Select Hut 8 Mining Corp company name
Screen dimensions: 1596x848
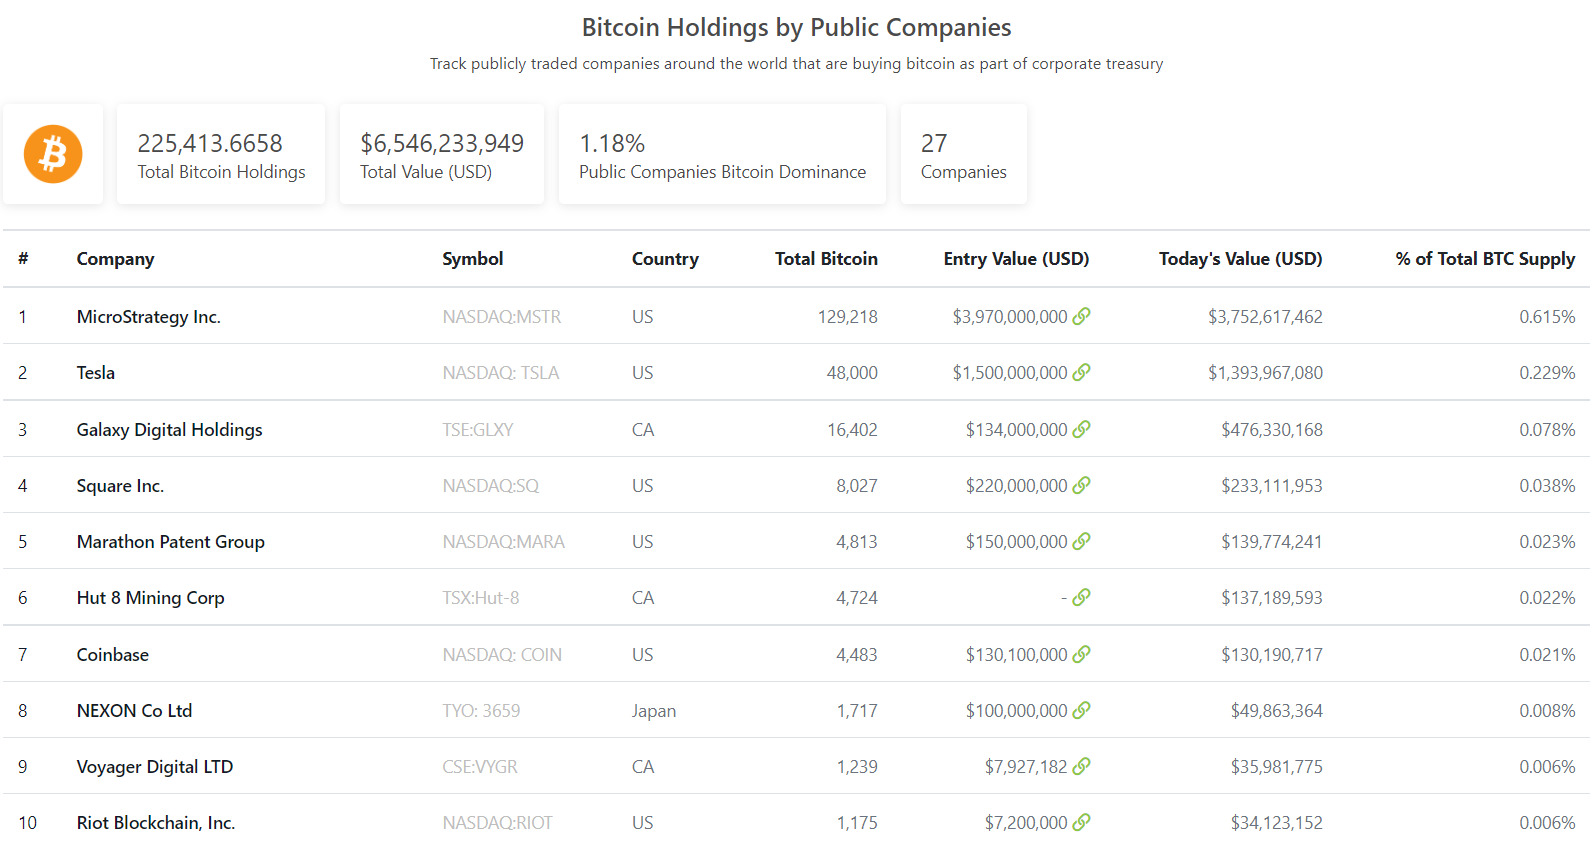click(150, 598)
